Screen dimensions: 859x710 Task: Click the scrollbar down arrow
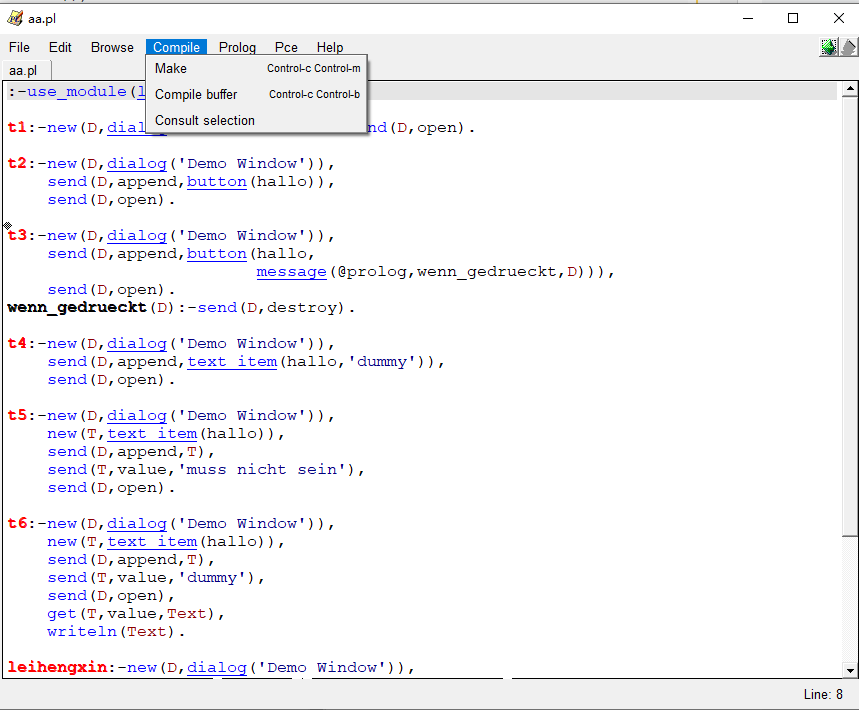coord(851,669)
